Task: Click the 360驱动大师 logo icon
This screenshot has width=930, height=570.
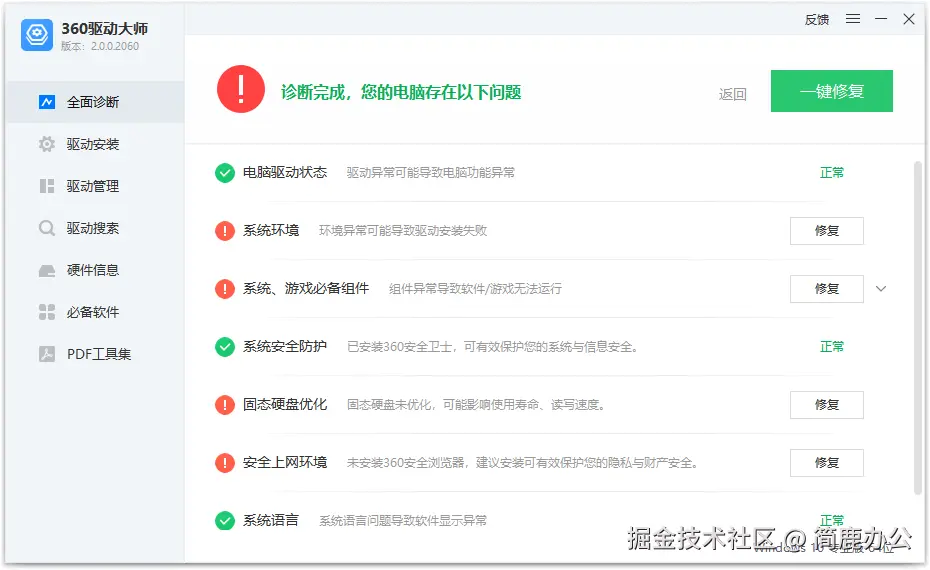Action: point(37,35)
